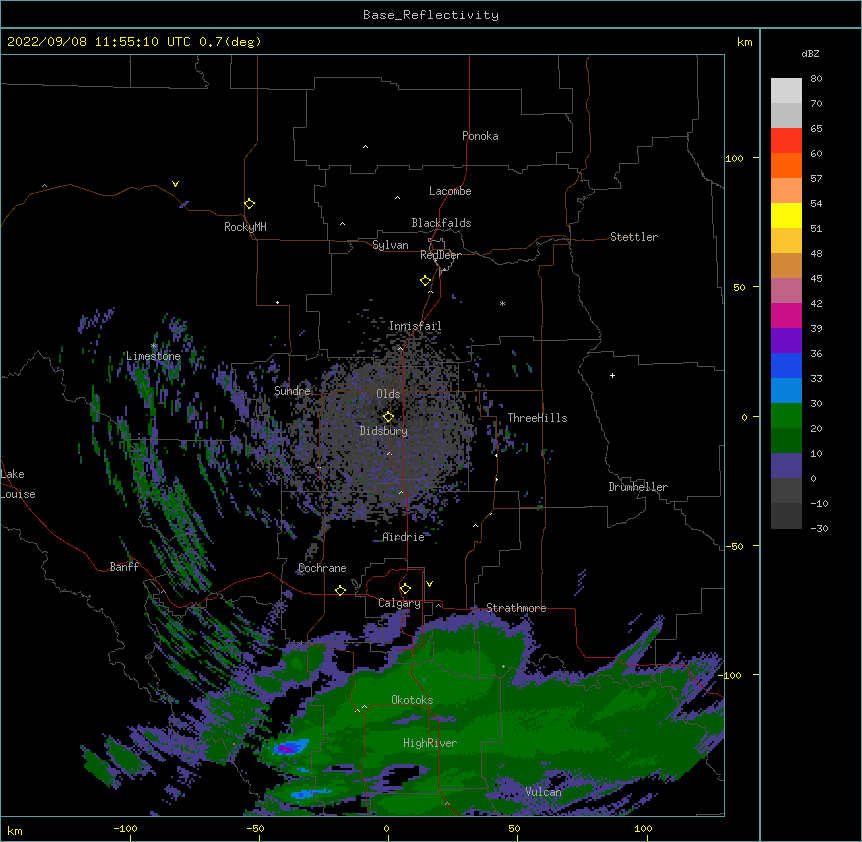Click the Lacombe city label
The image size is (862, 842).
click(450, 191)
